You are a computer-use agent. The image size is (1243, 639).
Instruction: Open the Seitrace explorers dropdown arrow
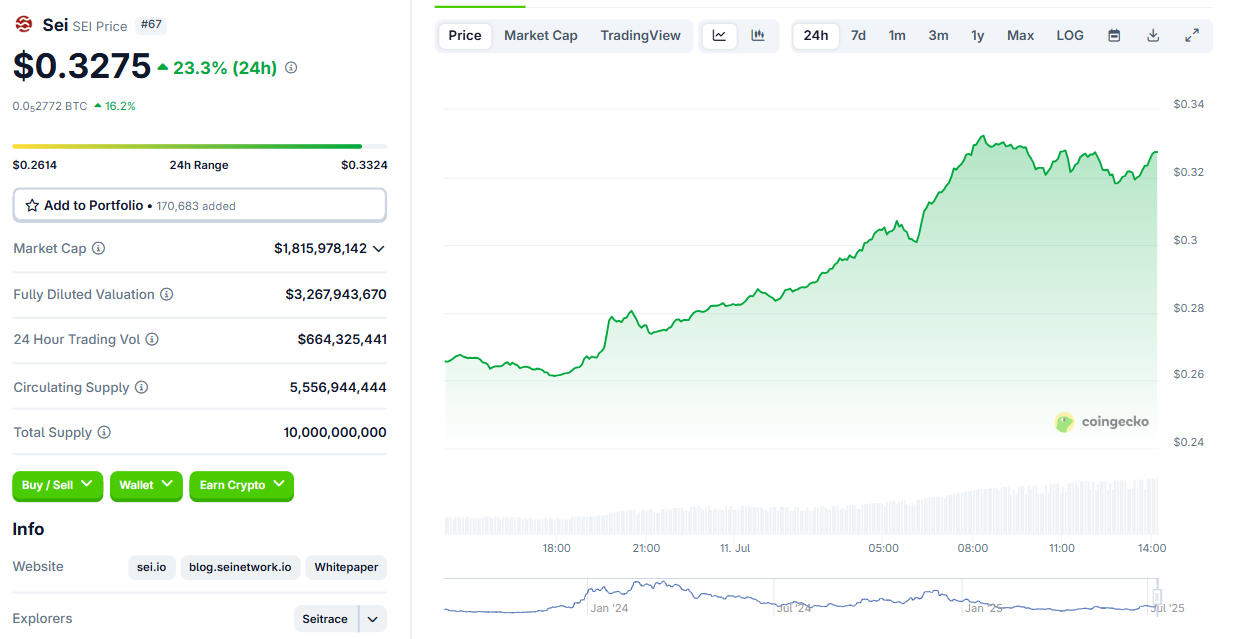click(x=372, y=619)
